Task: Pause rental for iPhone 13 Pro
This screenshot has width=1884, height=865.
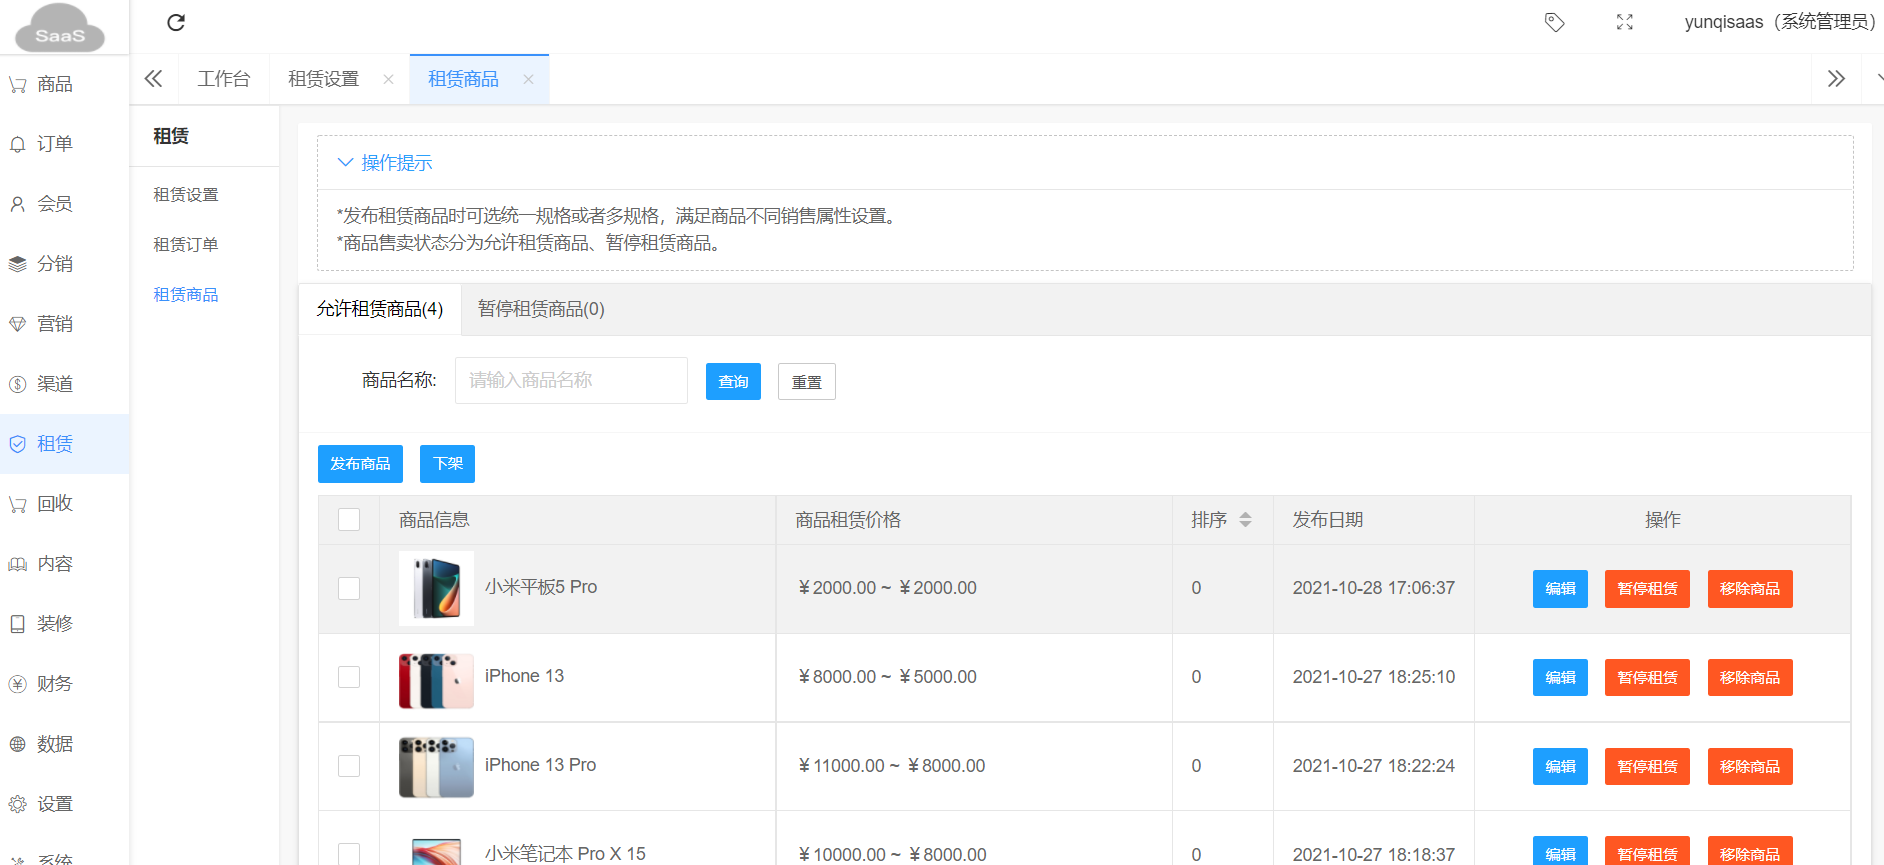Action: point(1647,767)
